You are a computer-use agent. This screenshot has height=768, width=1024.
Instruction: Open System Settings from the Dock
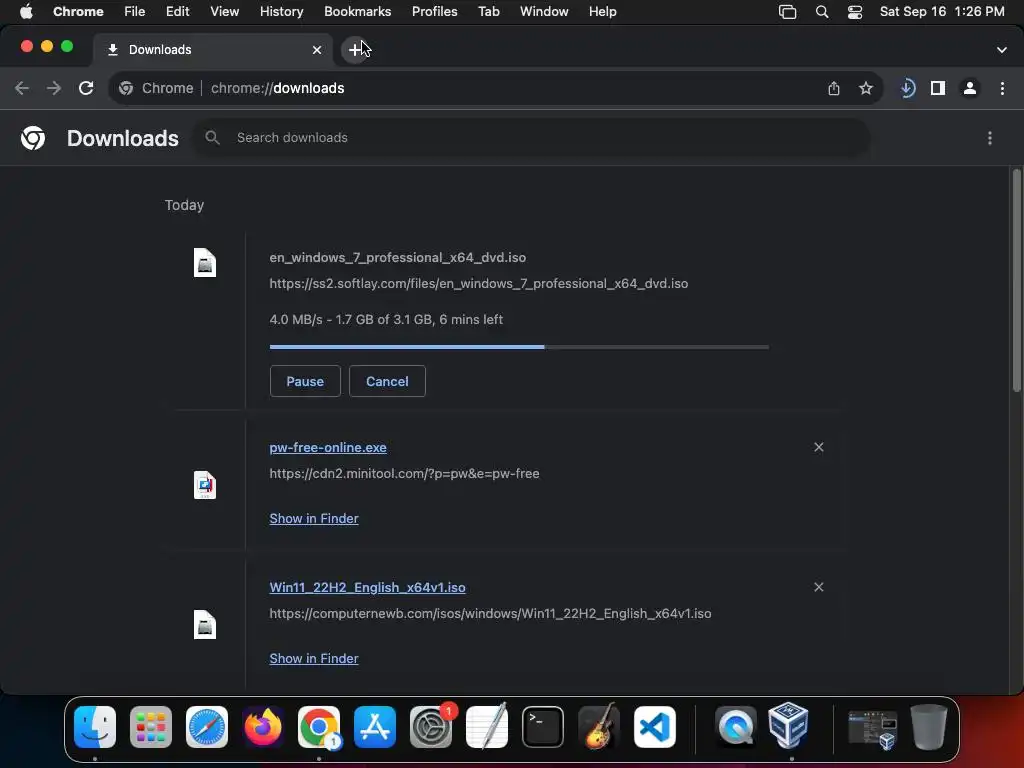(431, 727)
